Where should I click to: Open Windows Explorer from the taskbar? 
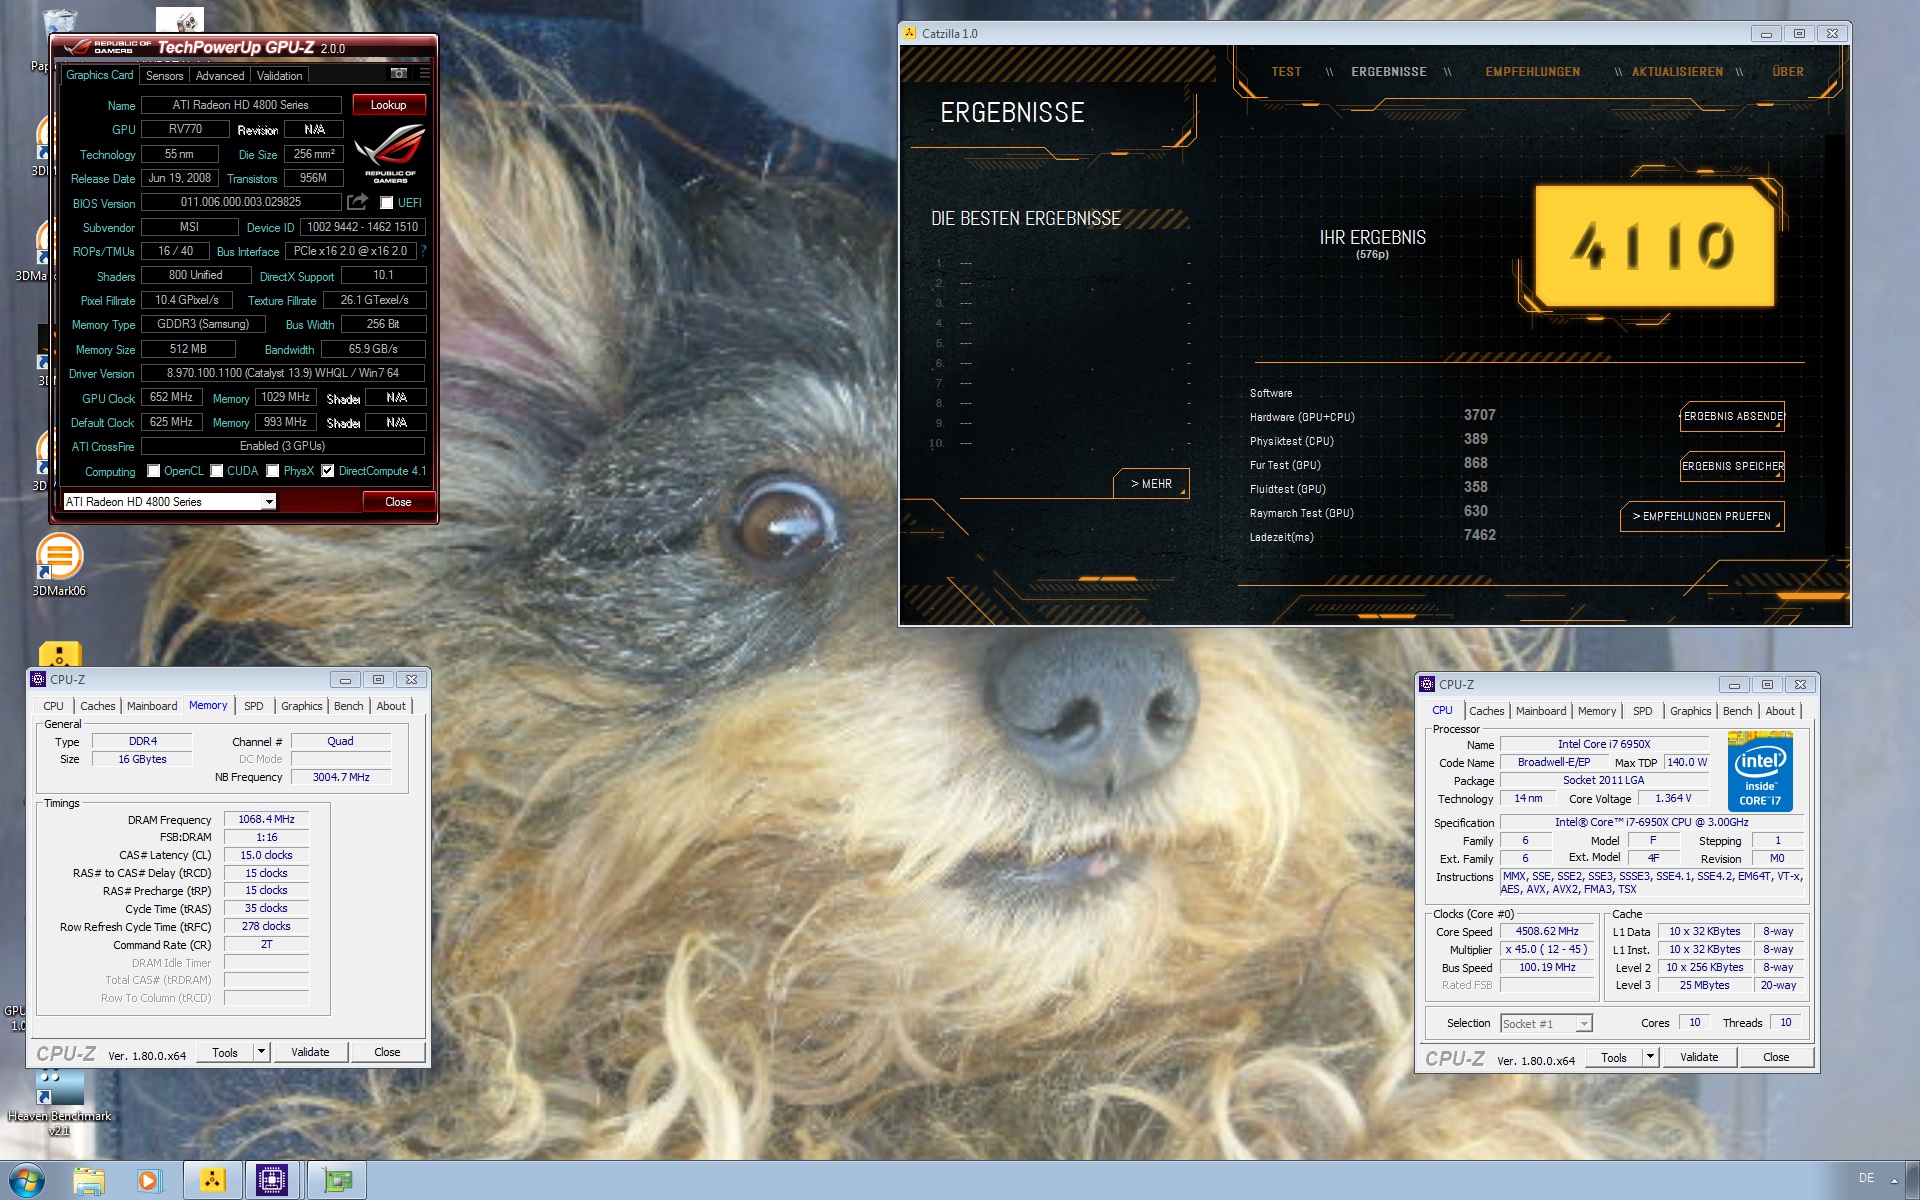click(x=89, y=1180)
